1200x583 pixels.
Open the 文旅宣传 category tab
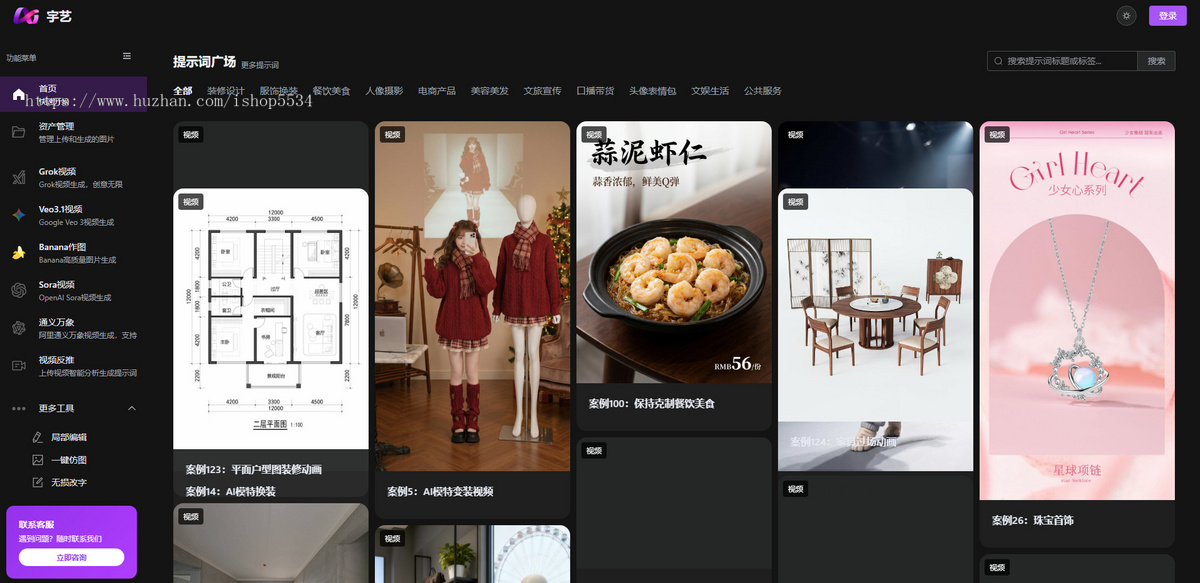(543, 91)
